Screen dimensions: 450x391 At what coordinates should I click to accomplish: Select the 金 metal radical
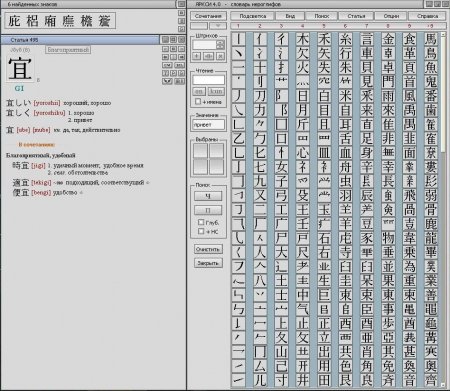click(x=388, y=39)
